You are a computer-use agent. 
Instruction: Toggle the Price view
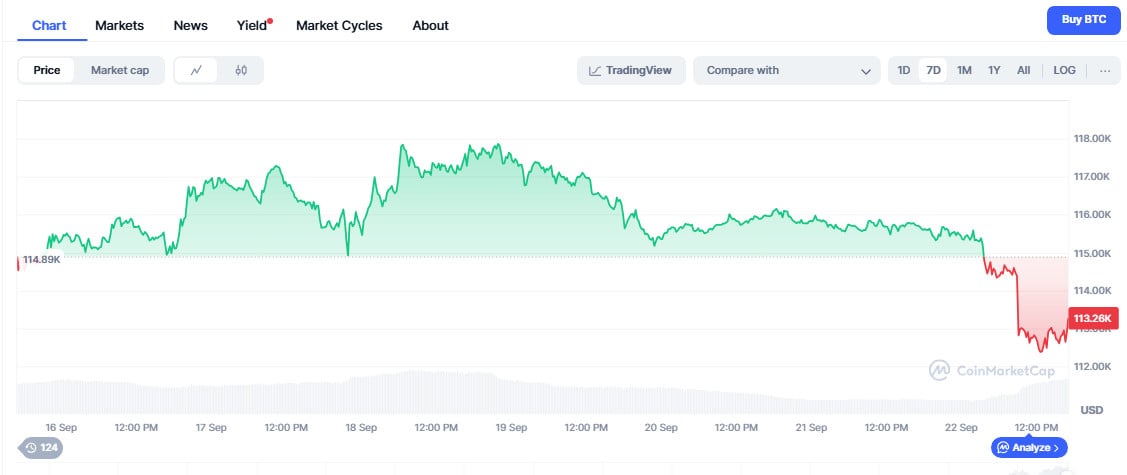[46, 70]
